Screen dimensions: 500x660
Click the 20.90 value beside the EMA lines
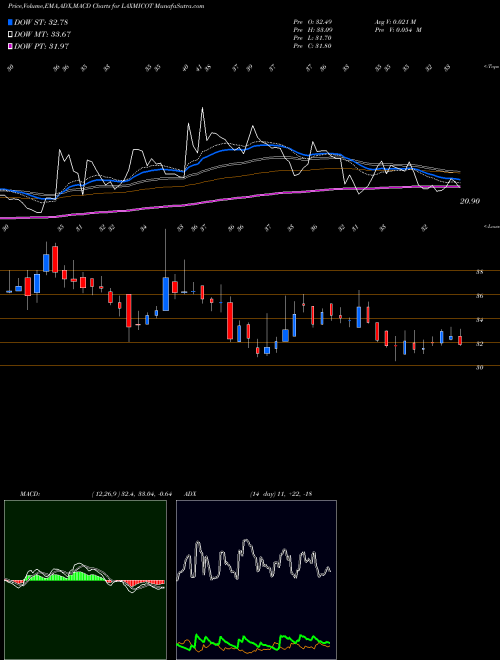pos(470,201)
